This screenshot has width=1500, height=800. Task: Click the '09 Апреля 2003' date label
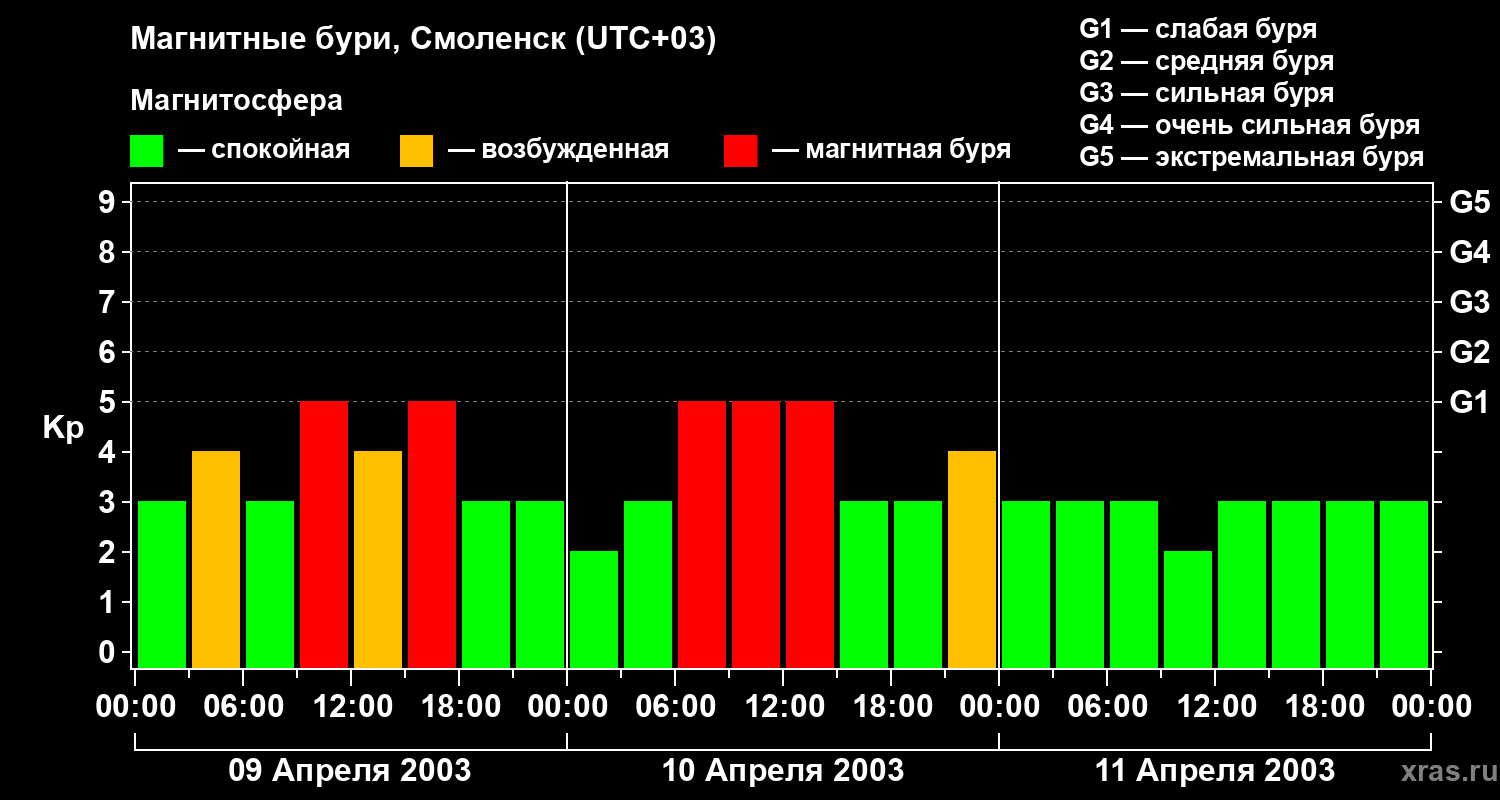point(350,771)
